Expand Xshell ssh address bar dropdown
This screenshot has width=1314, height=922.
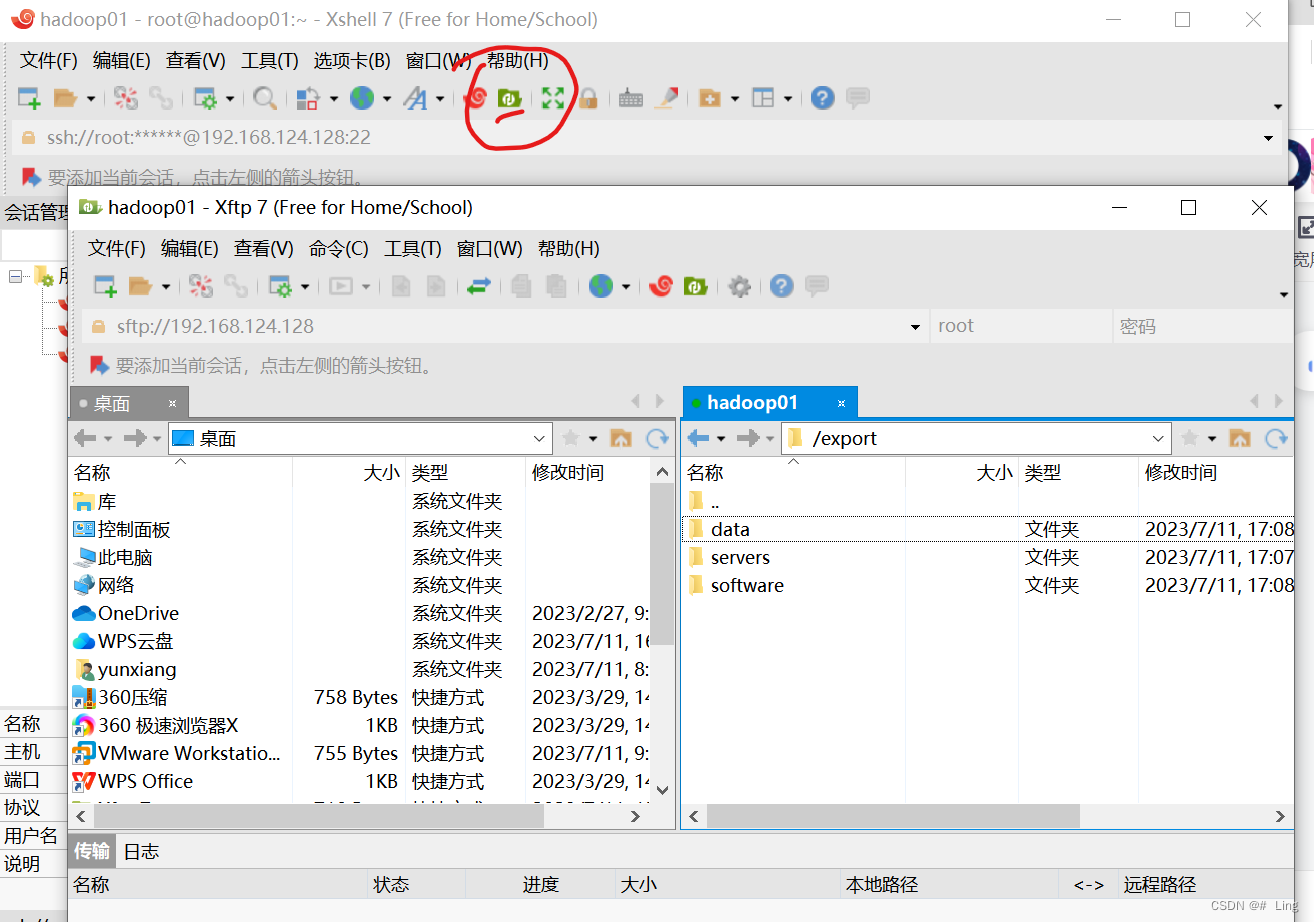pyautogui.click(x=1269, y=138)
